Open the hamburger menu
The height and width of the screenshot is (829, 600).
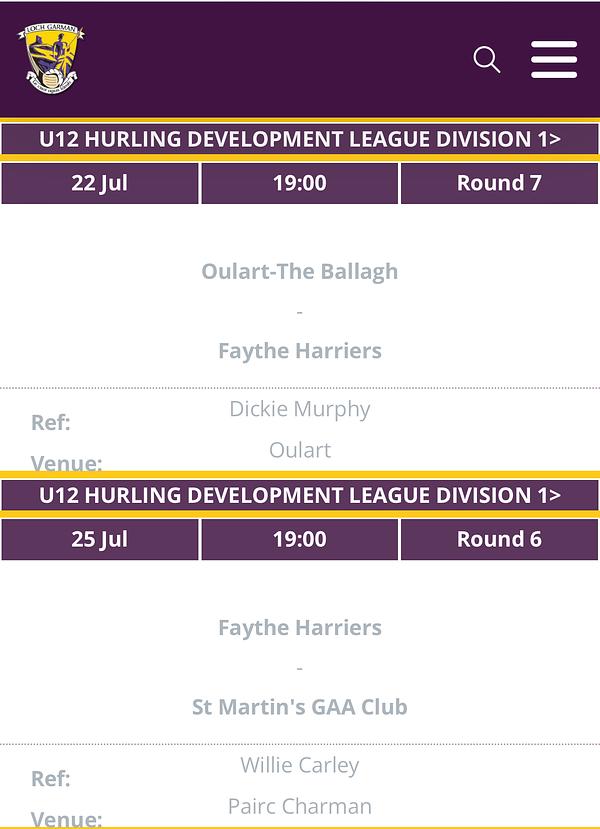click(554, 59)
